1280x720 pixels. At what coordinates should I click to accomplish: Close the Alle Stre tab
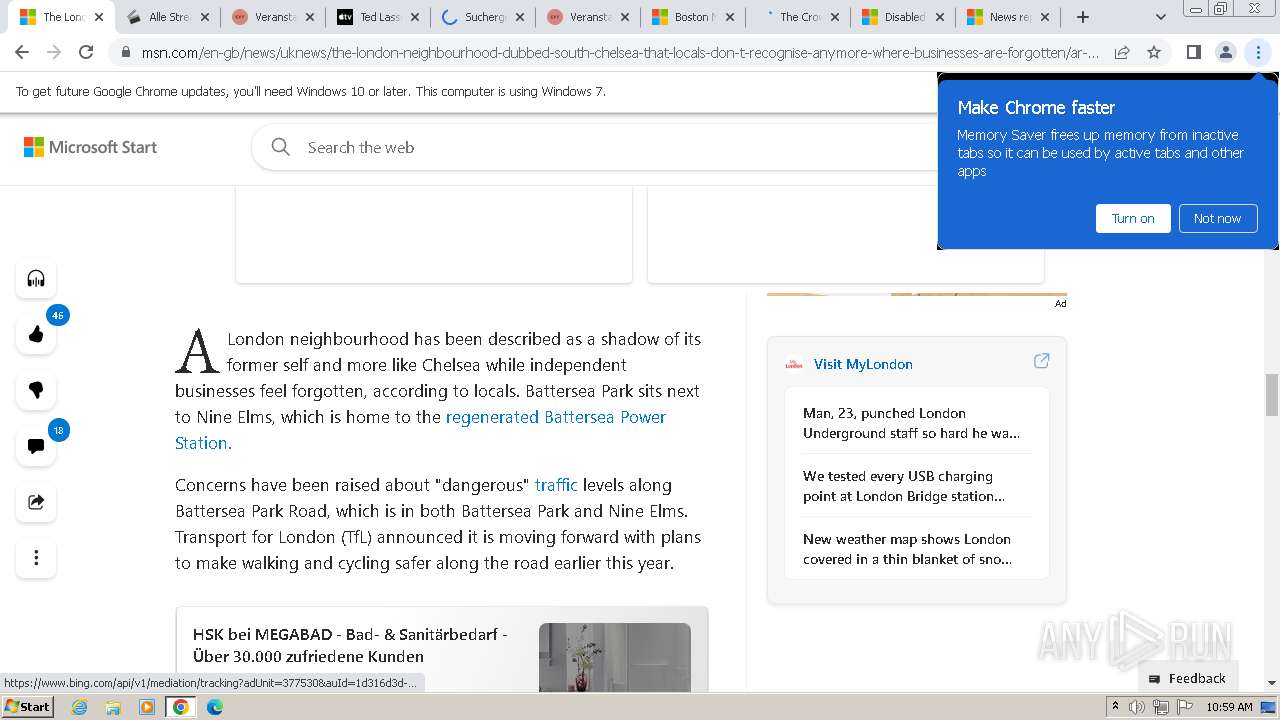coord(204,17)
